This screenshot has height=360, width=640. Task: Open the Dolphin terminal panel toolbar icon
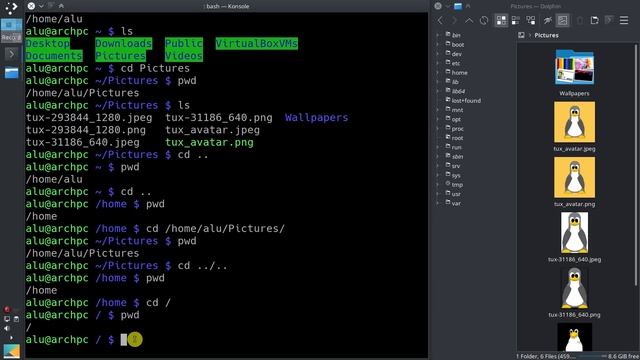609,20
